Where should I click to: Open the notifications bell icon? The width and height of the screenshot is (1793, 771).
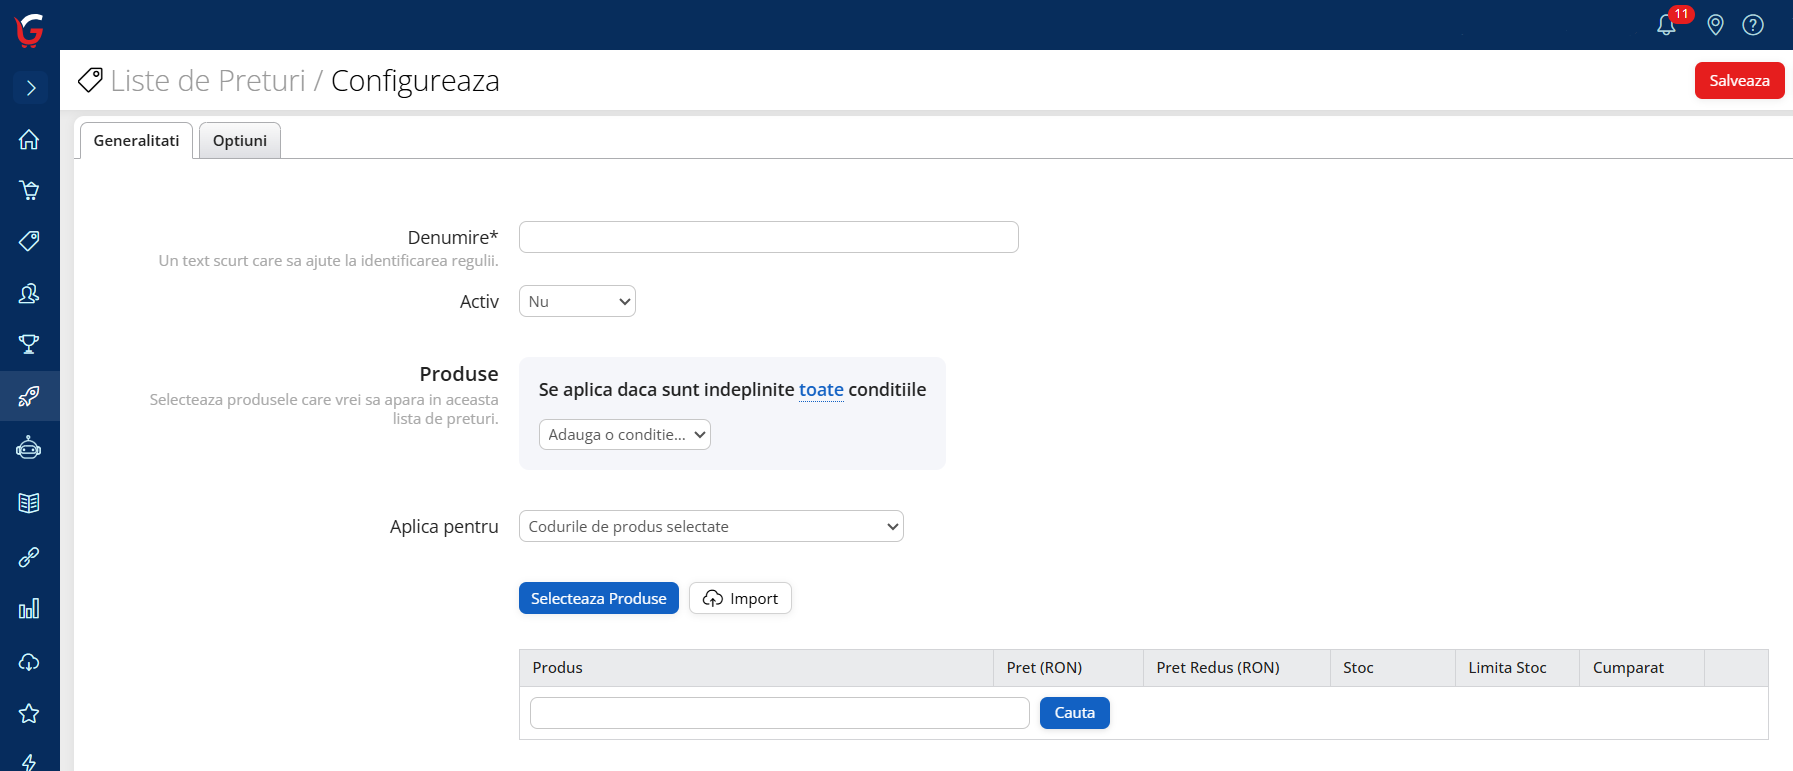click(1666, 25)
